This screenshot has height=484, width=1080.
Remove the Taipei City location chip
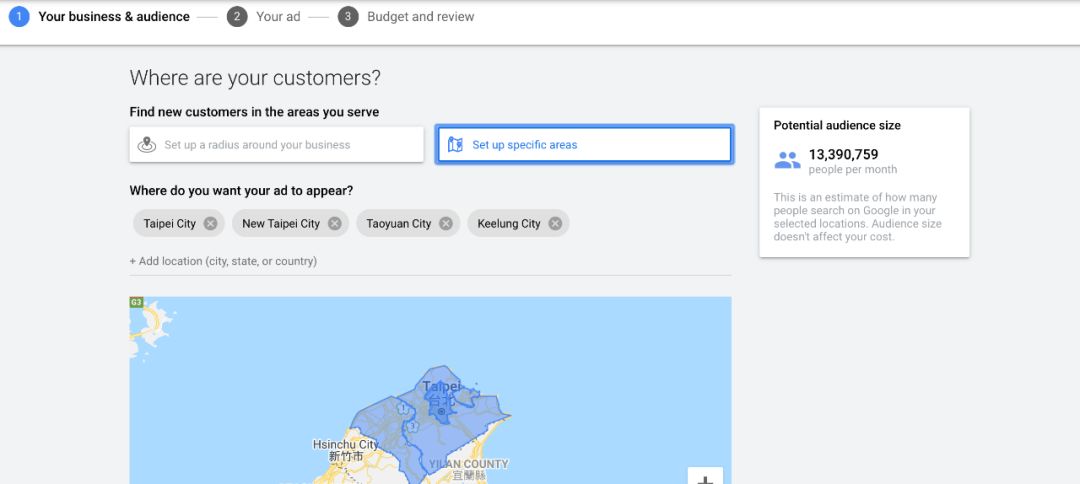[x=211, y=223]
